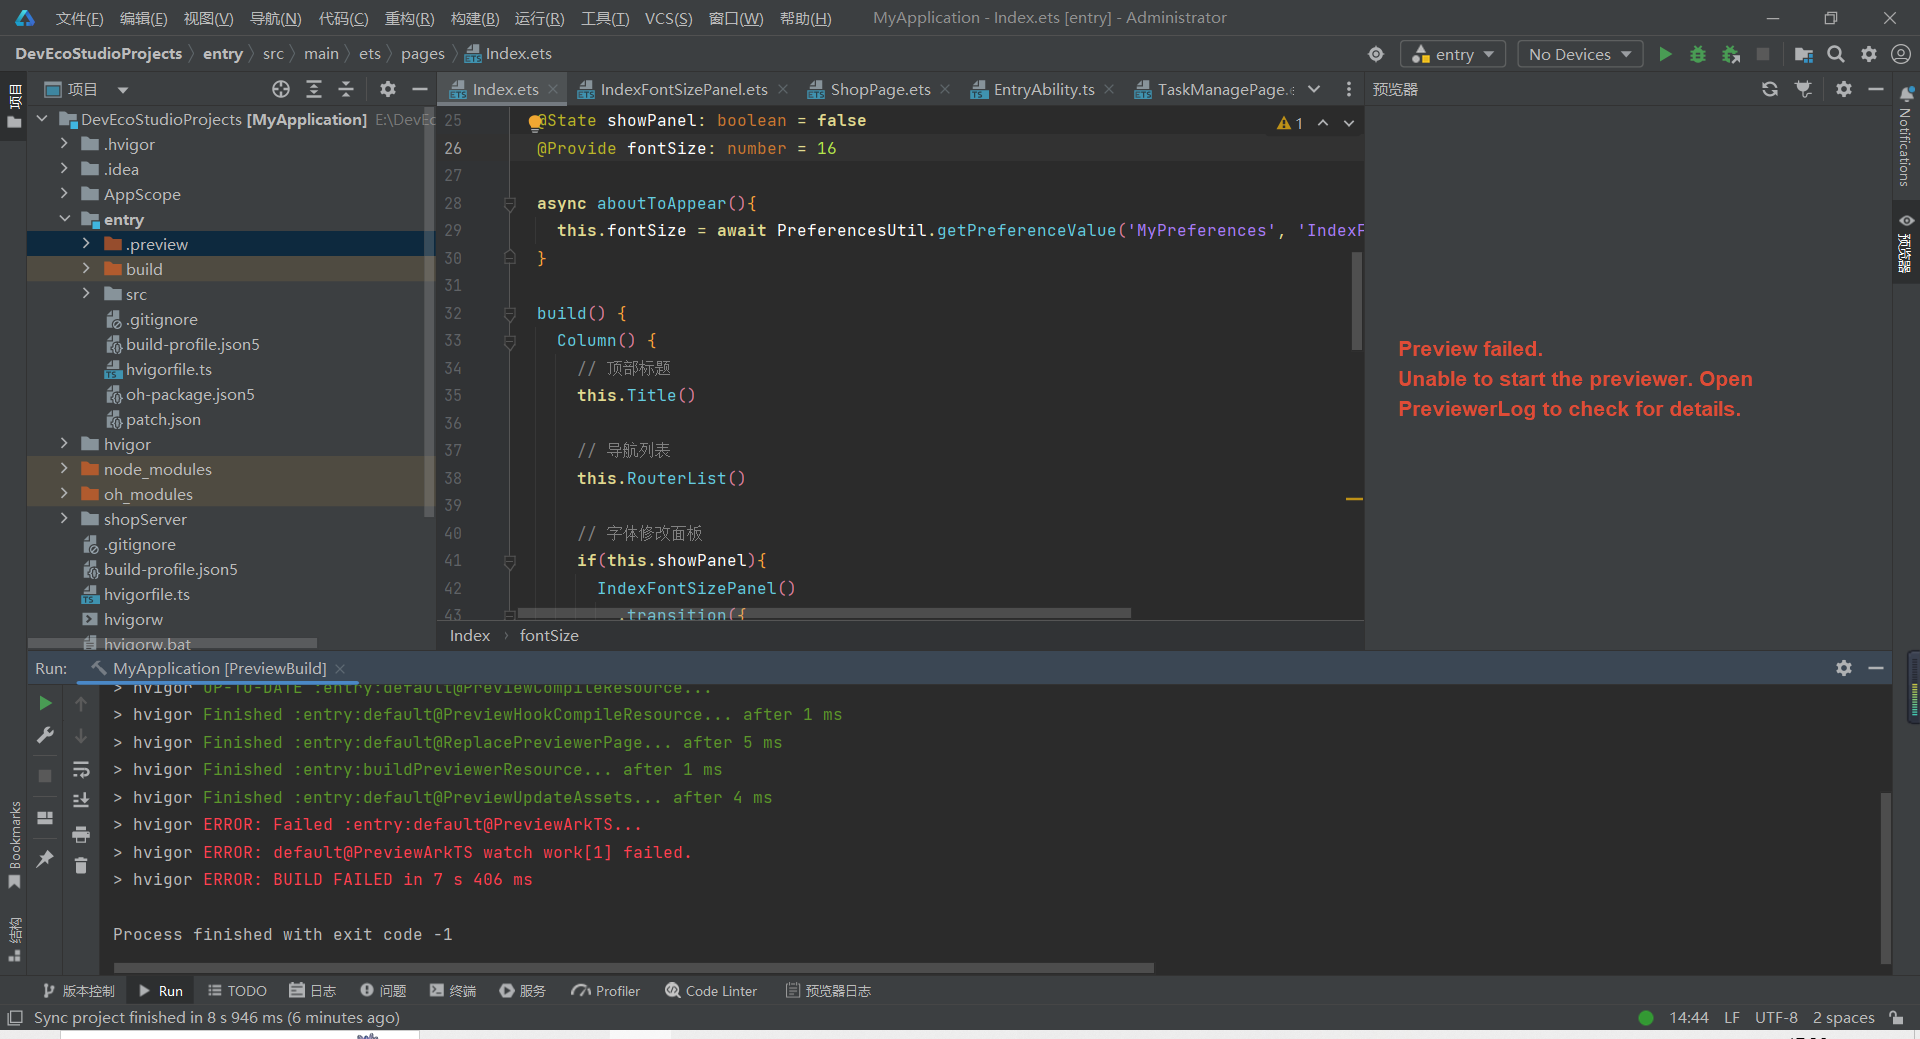Click 2 spaces indent setting
Viewport: 1920px width, 1039px height.
click(1843, 1017)
